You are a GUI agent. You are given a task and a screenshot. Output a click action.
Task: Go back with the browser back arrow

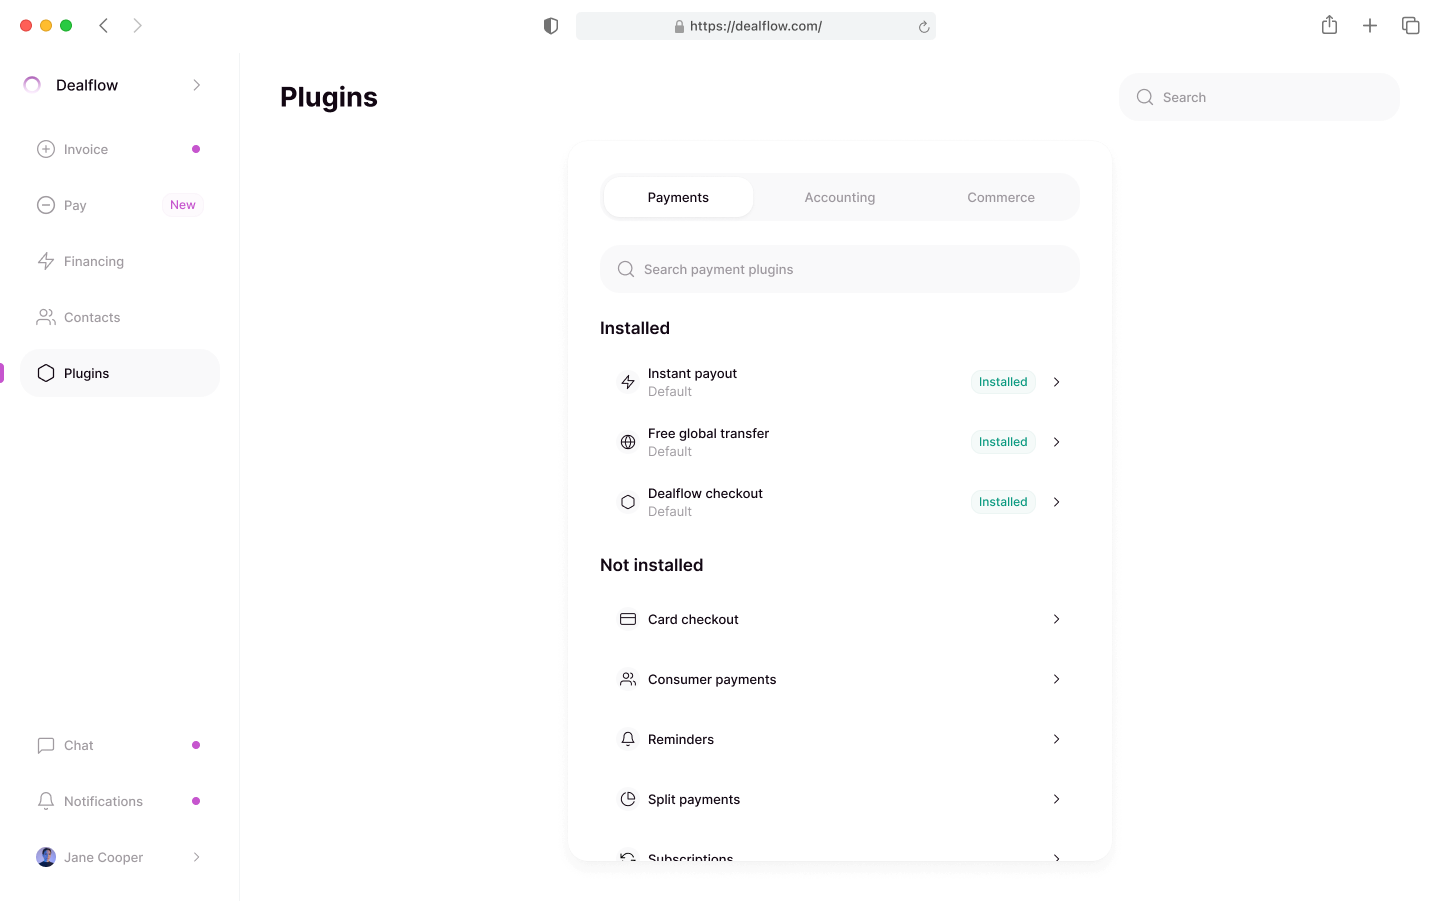pos(104,26)
